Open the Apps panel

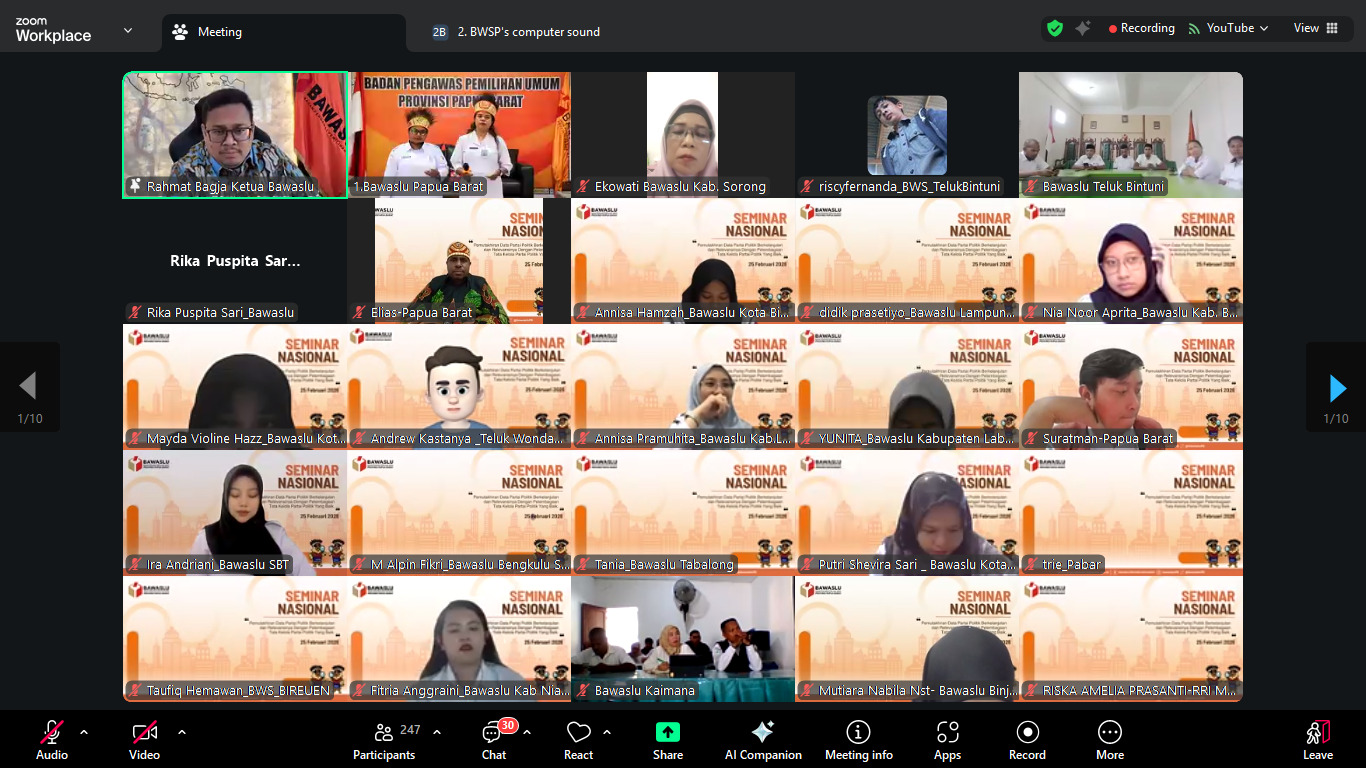pyautogui.click(x=947, y=733)
